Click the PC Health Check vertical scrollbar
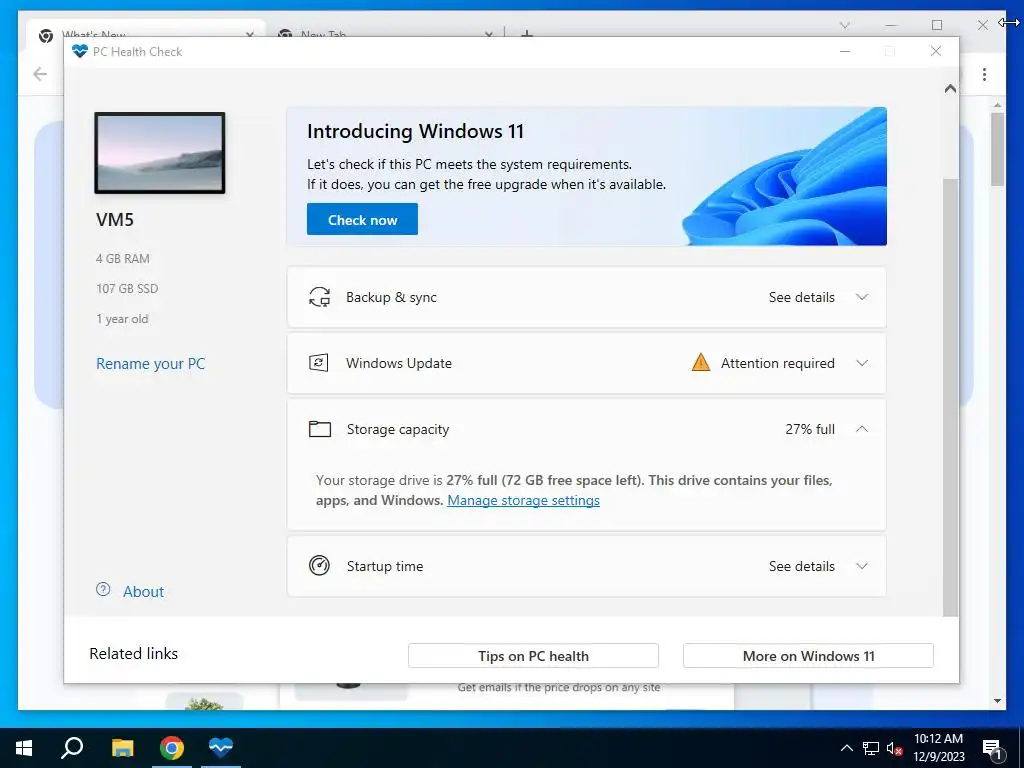Screen dimensions: 1024x768 coord(950,397)
